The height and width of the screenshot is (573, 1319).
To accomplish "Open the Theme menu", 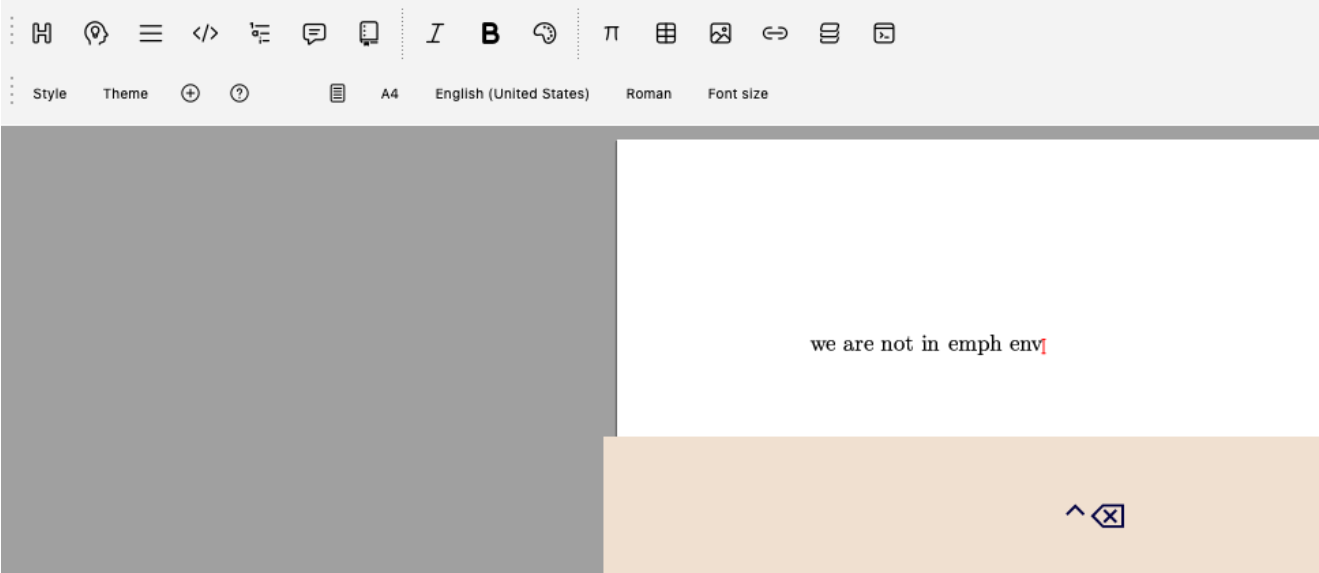I will click(x=125, y=94).
